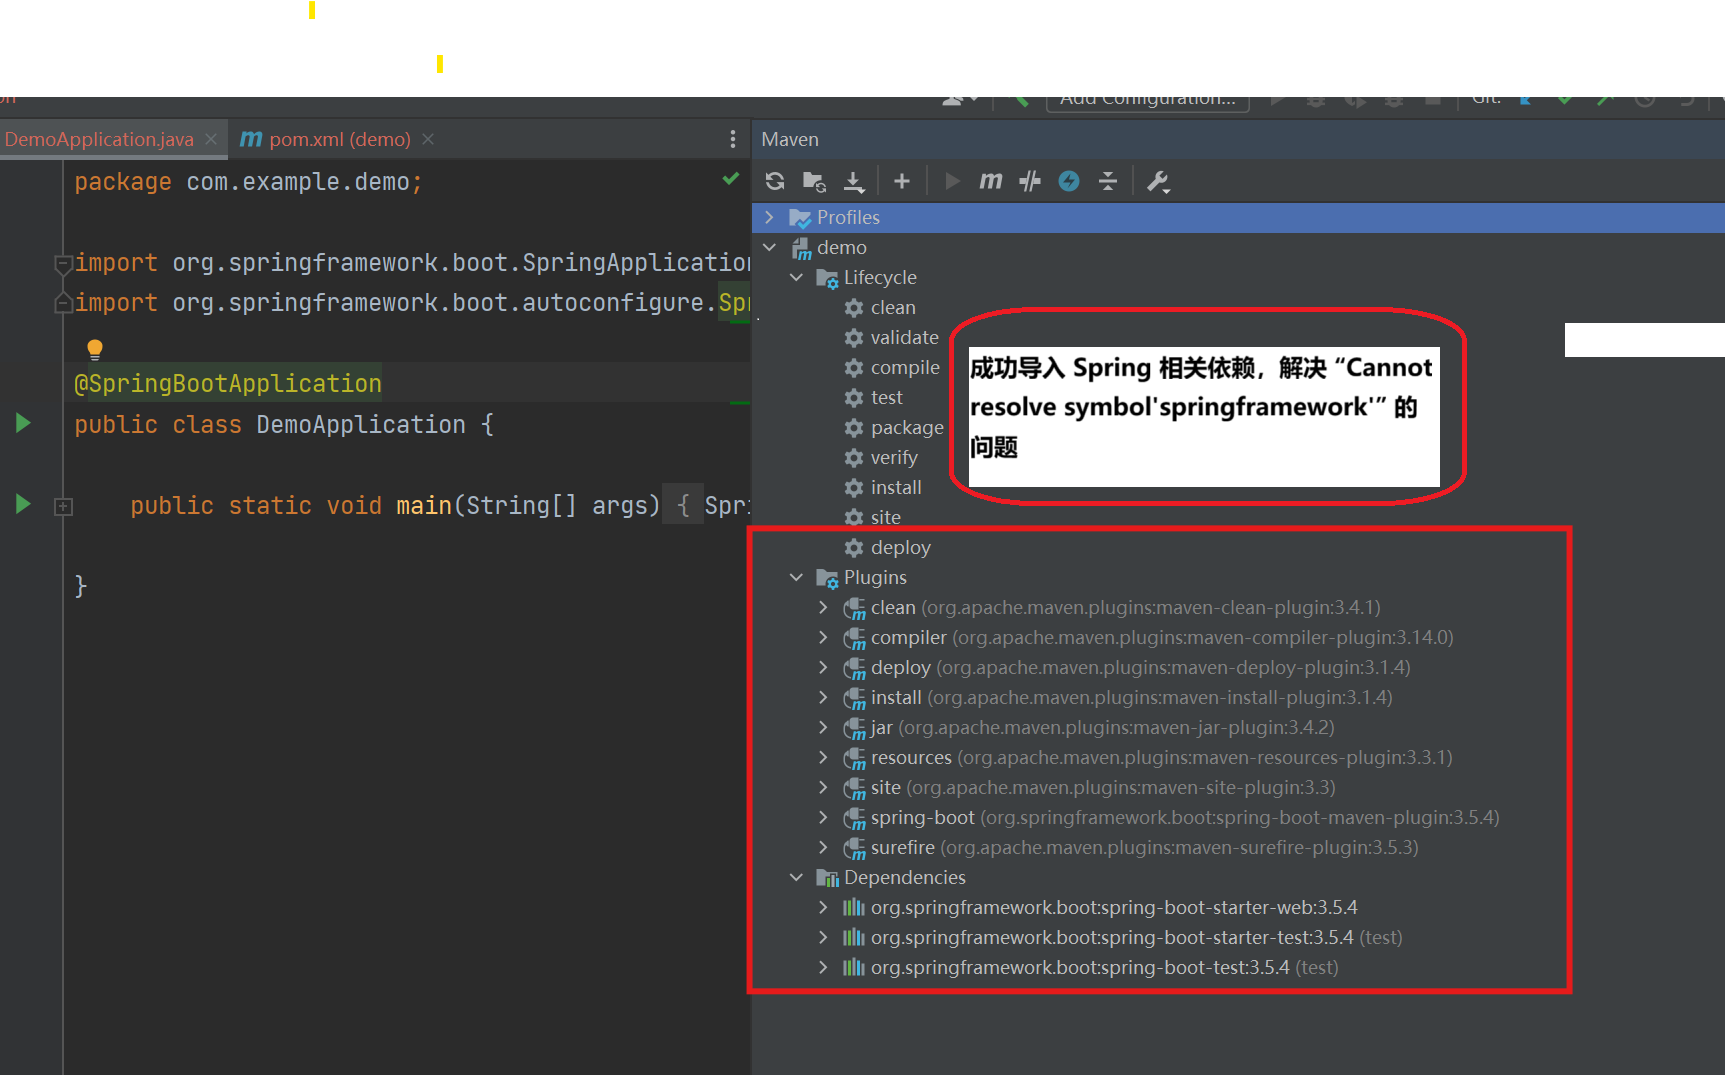The width and height of the screenshot is (1725, 1075).
Task: Collapse all nodes in the Maven tree
Action: click(x=1108, y=181)
